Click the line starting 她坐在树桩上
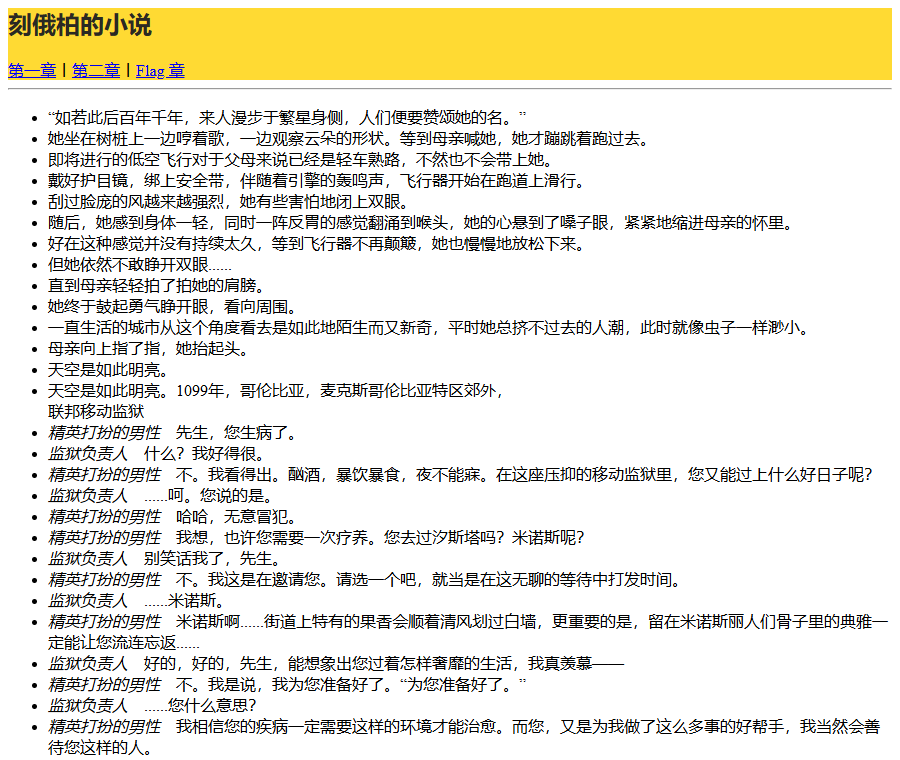The image size is (900, 760). (x=348, y=139)
